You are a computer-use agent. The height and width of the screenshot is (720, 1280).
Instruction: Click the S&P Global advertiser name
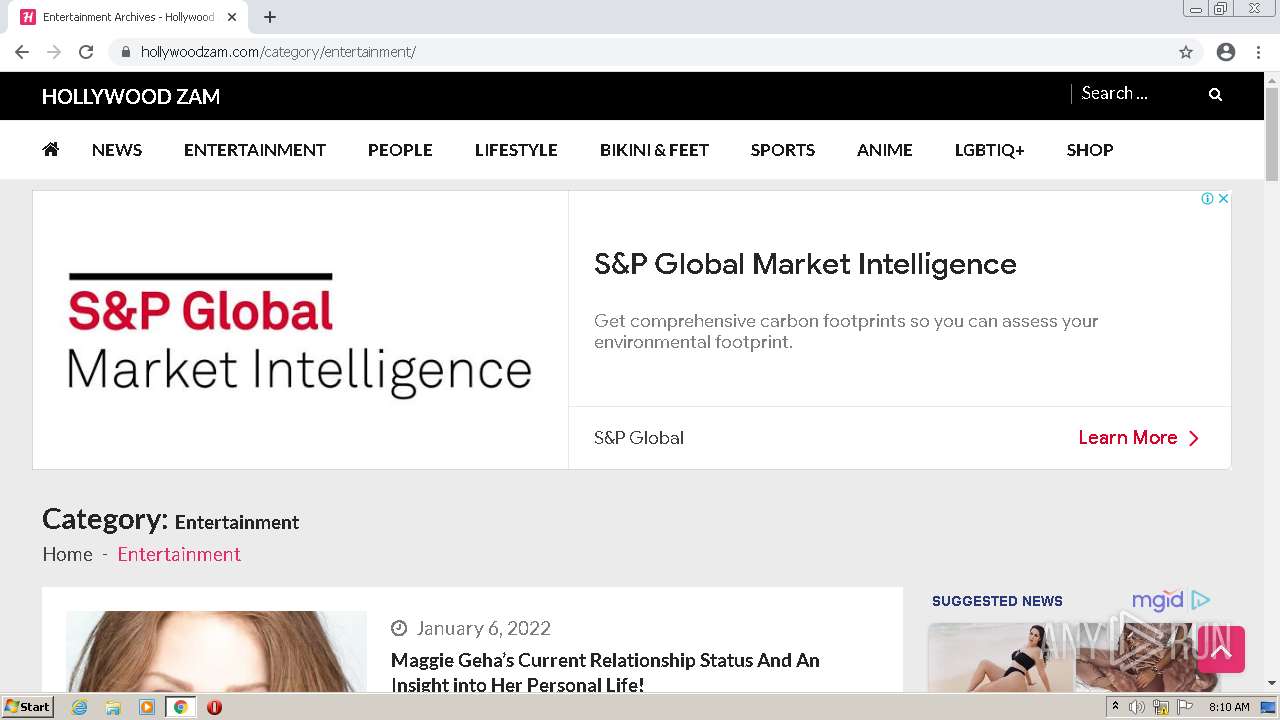click(639, 438)
